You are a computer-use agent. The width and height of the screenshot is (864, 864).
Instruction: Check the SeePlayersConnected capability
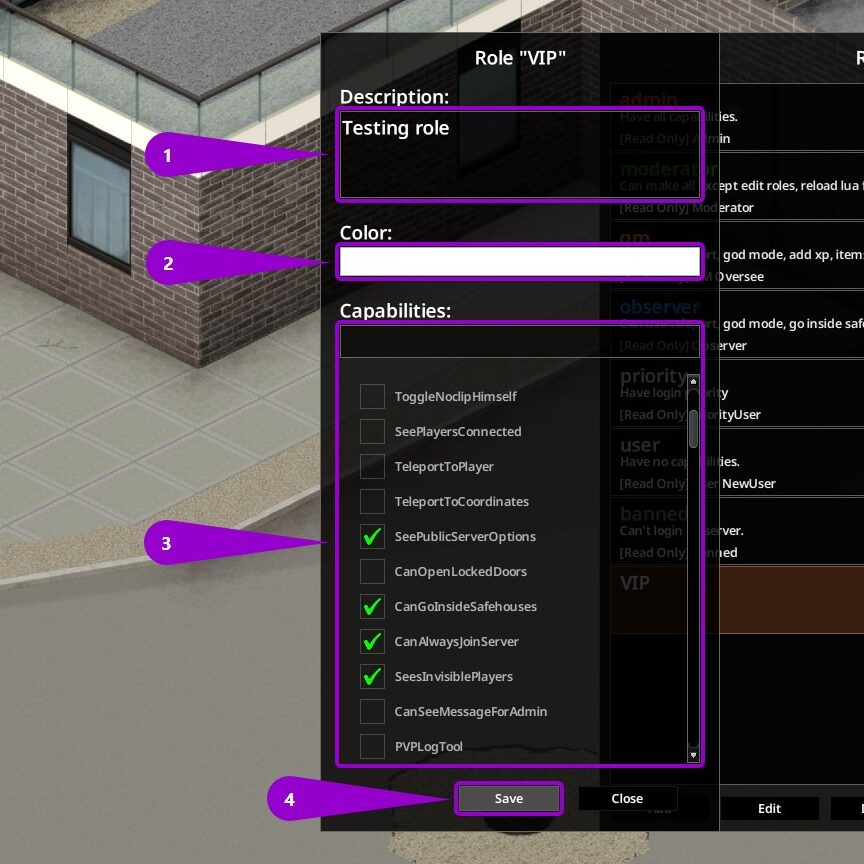pos(372,431)
